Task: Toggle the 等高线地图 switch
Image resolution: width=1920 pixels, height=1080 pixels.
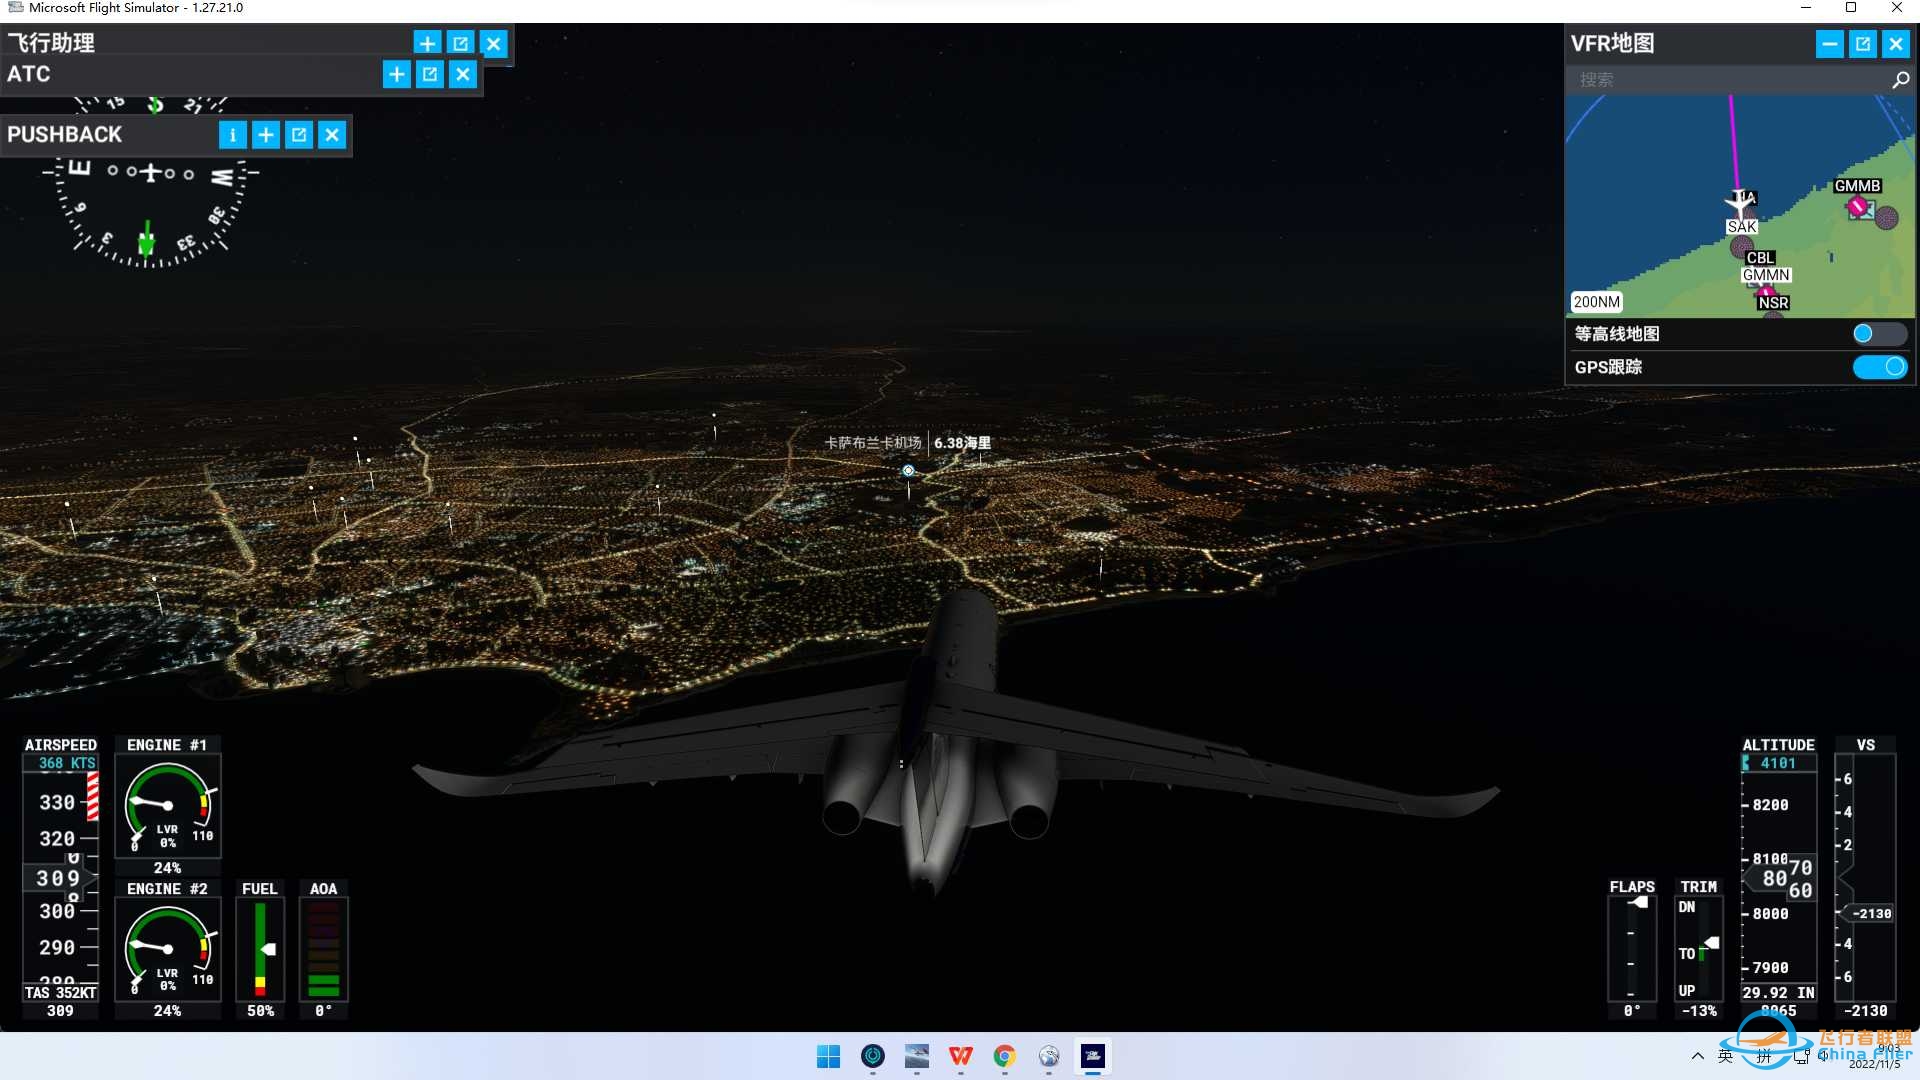Action: click(1878, 334)
